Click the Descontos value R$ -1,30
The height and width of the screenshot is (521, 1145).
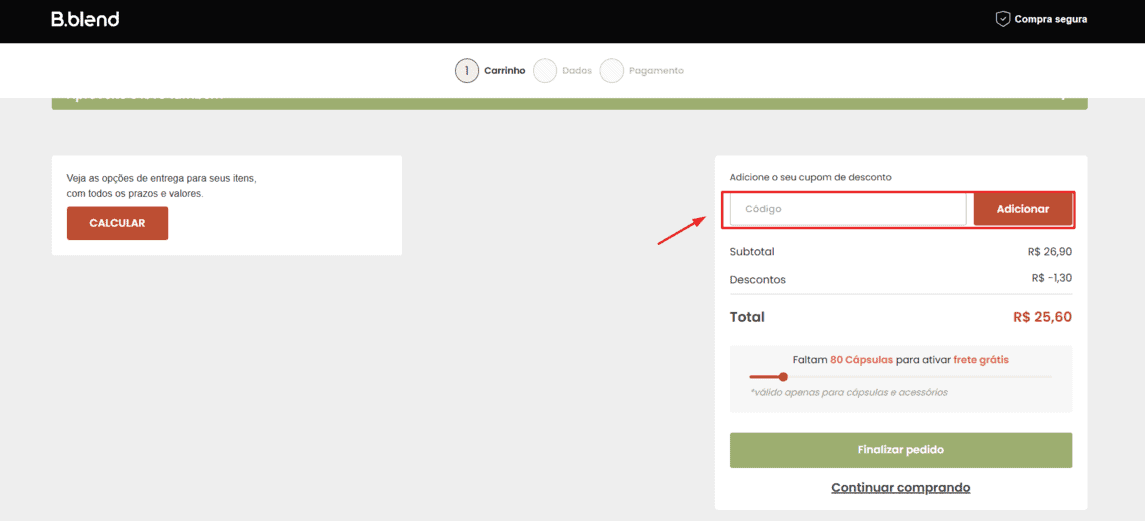(1052, 278)
